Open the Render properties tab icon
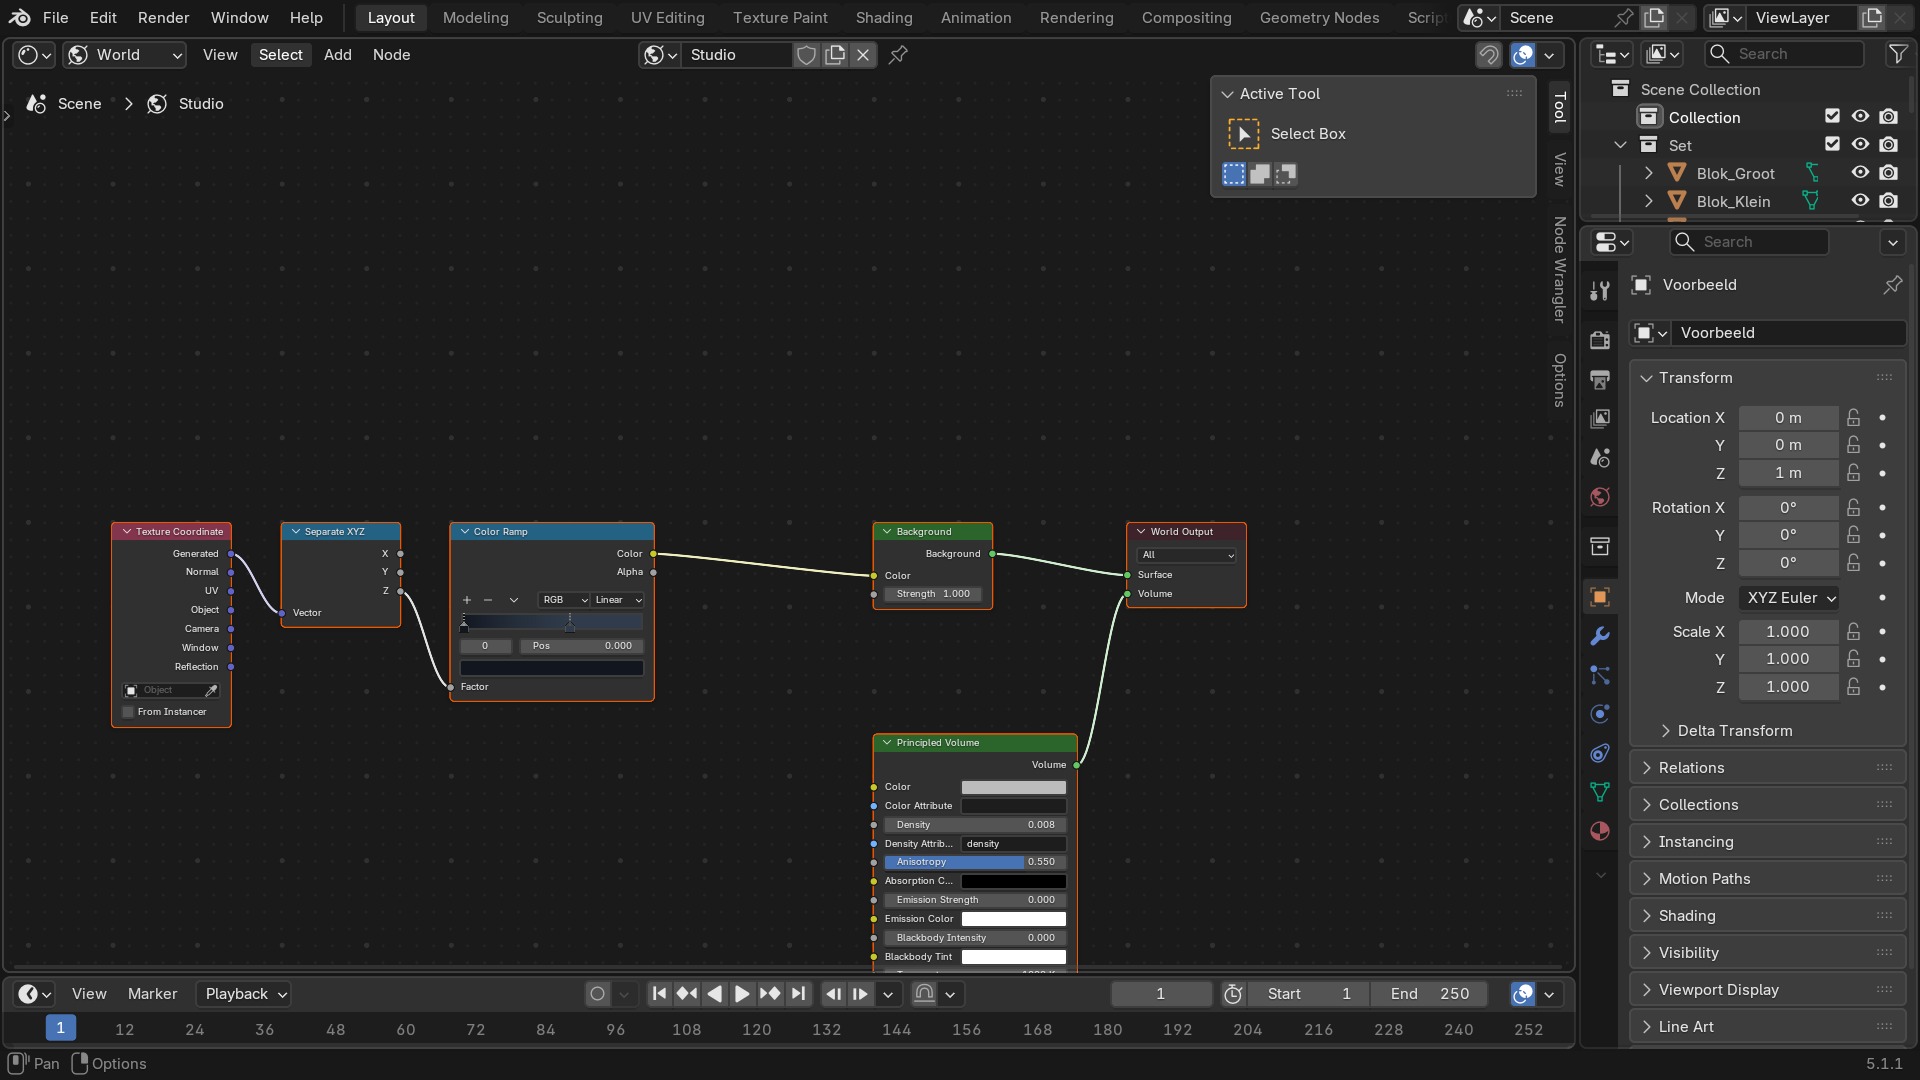The width and height of the screenshot is (1920, 1080). [1600, 340]
